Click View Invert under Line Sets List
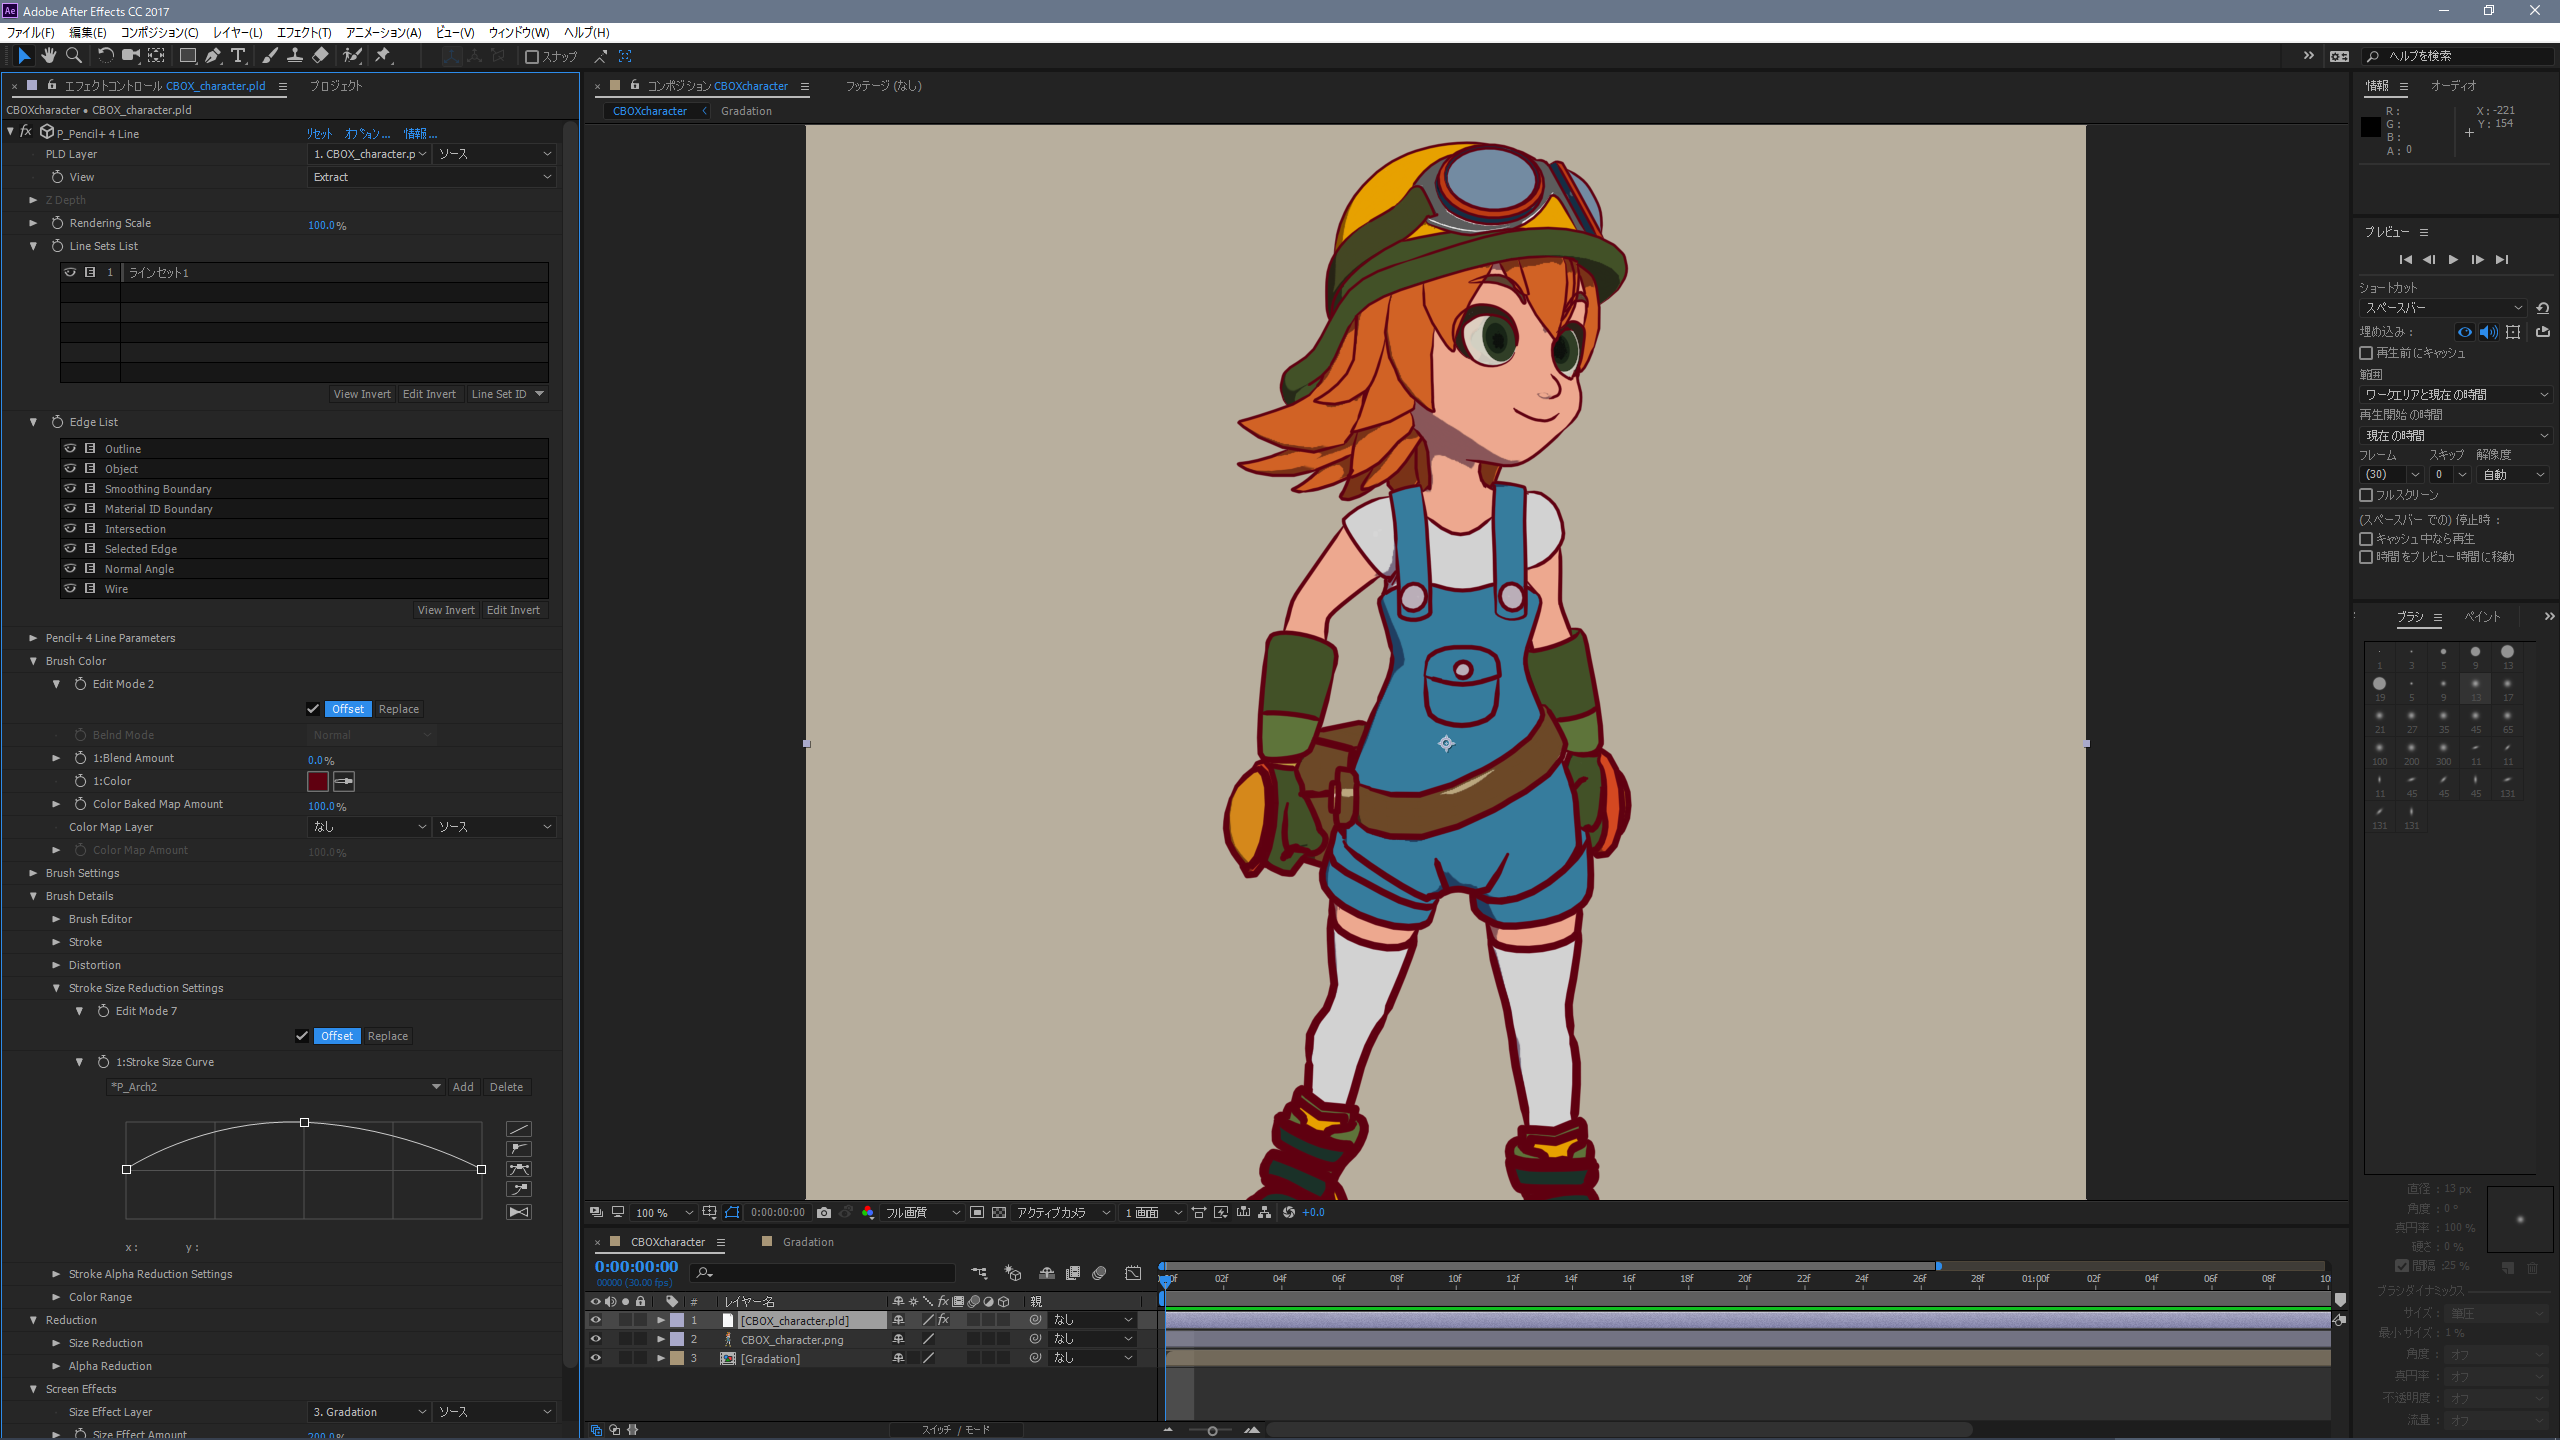 (361, 394)
